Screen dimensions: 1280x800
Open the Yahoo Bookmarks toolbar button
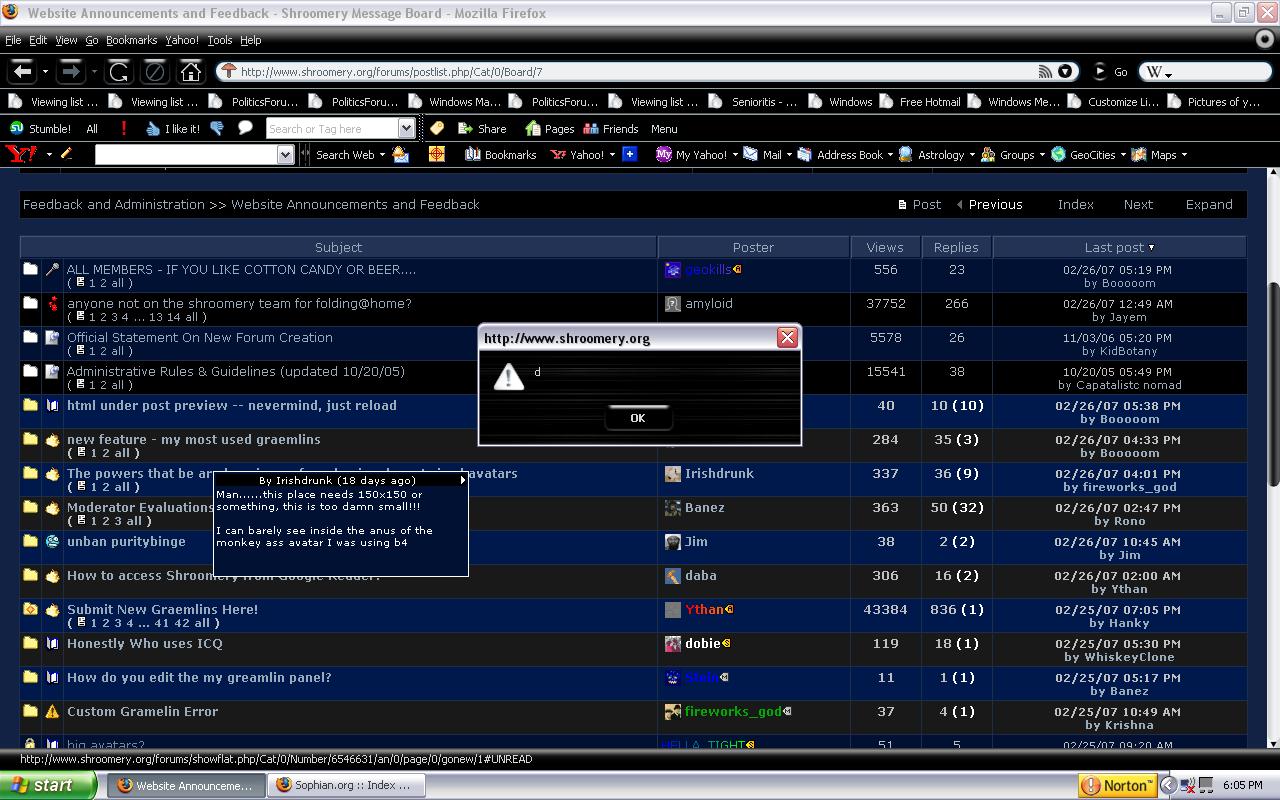tap(501, 155)
